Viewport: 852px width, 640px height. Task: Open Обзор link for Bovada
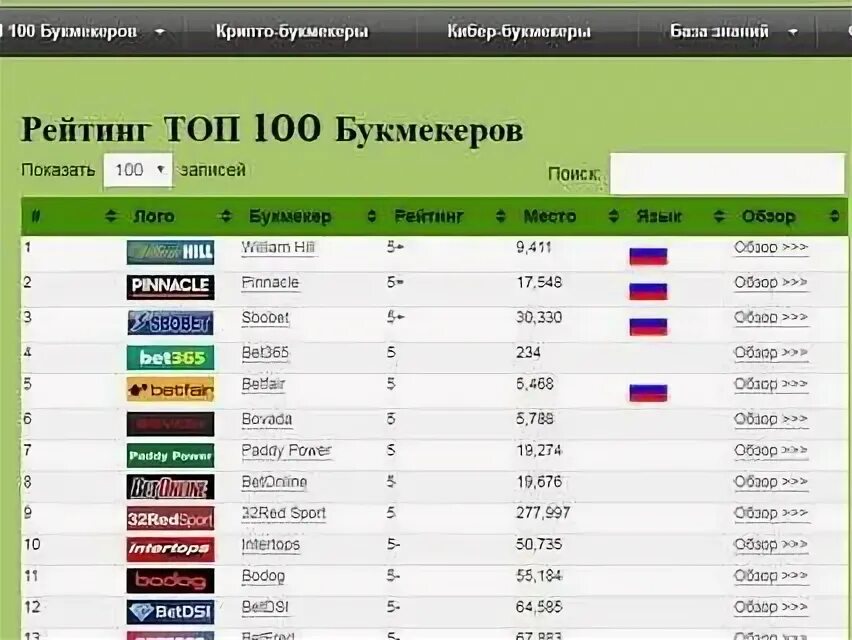pos(771,419)
